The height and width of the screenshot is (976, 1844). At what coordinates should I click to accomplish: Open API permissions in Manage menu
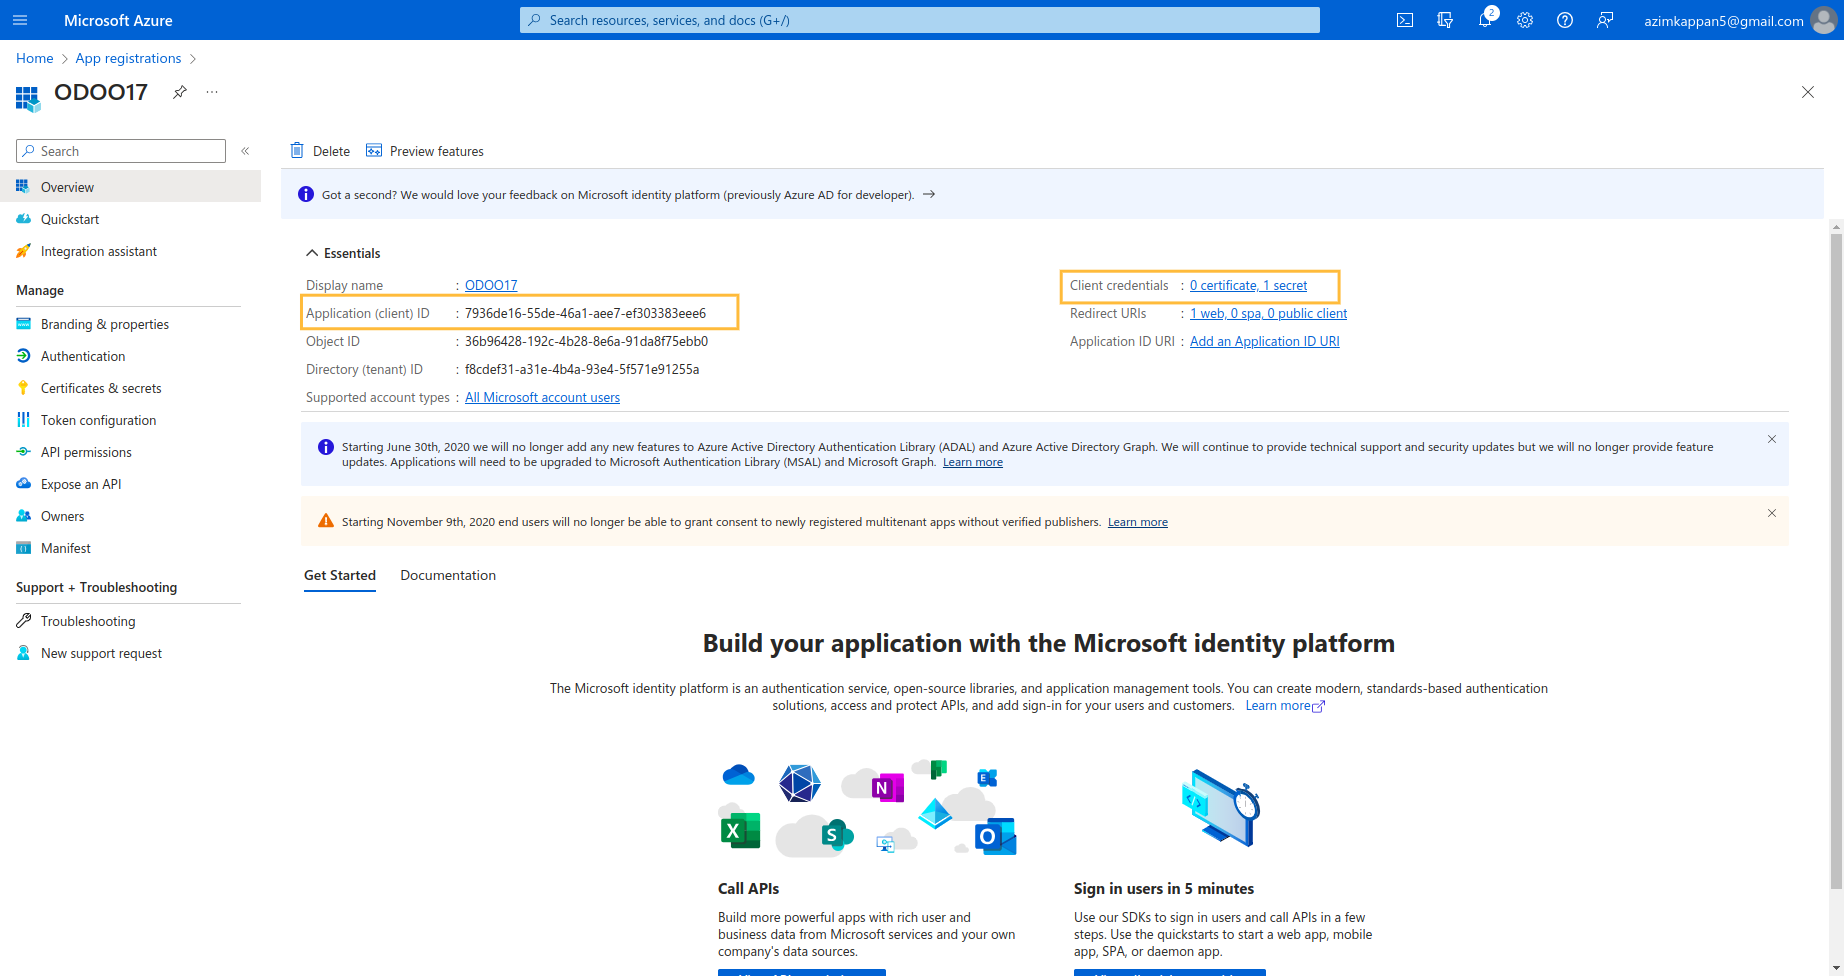(86, 452)
